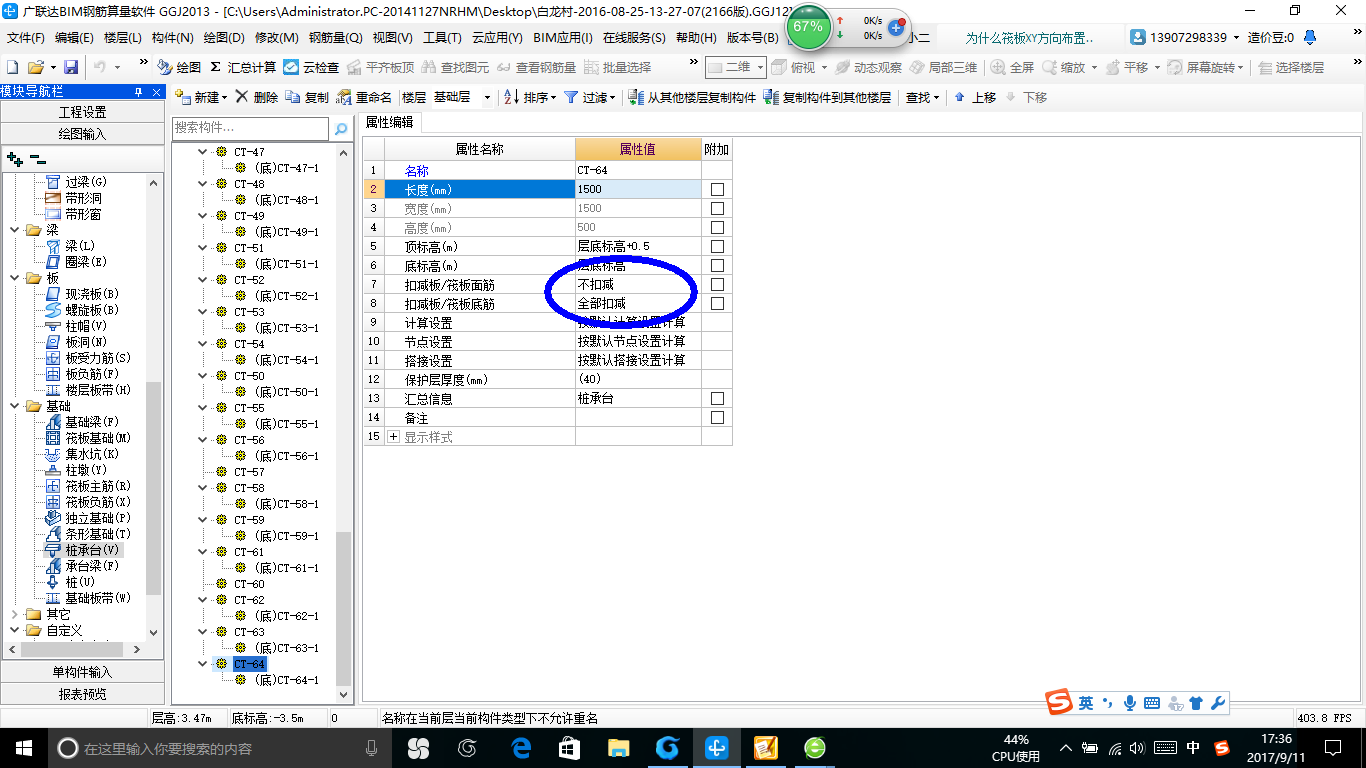The image size is (1366, 768).
Task: Click the 工程设置 navigation button
Action: point(82,112)
